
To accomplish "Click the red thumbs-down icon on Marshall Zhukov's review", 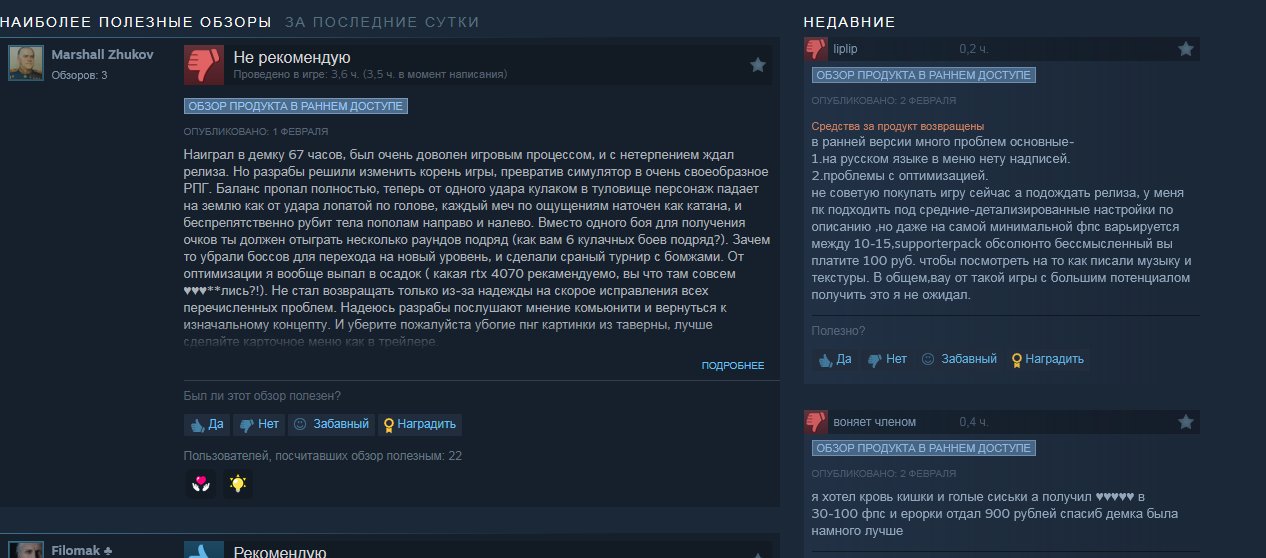I will pos(204,64).
